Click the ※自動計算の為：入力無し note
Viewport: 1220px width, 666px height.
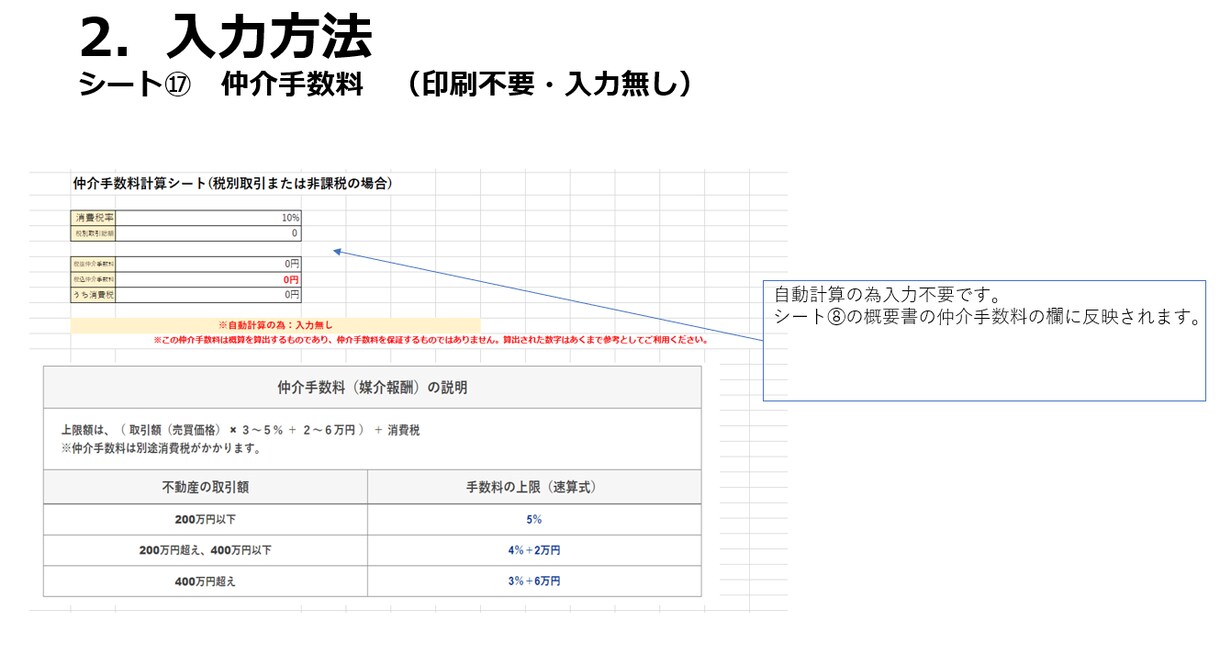pos(275,325)
